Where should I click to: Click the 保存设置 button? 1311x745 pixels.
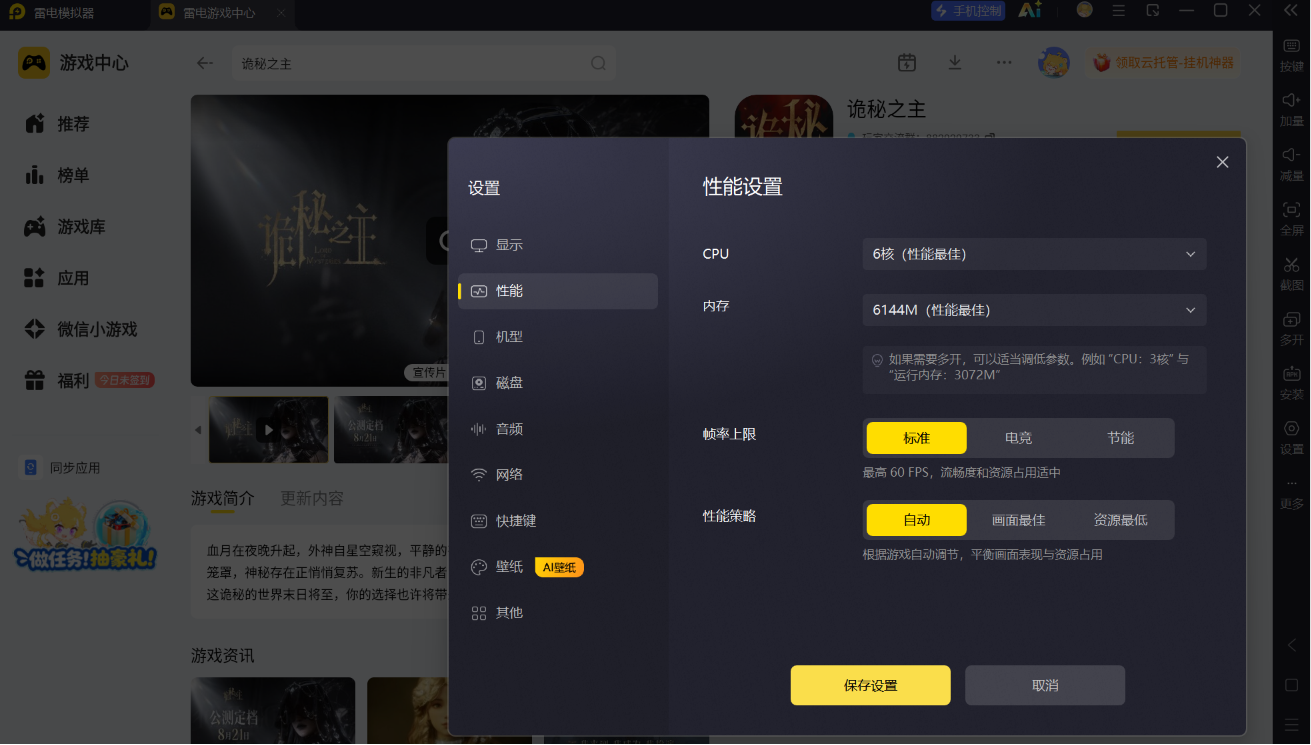pos(870,685)
